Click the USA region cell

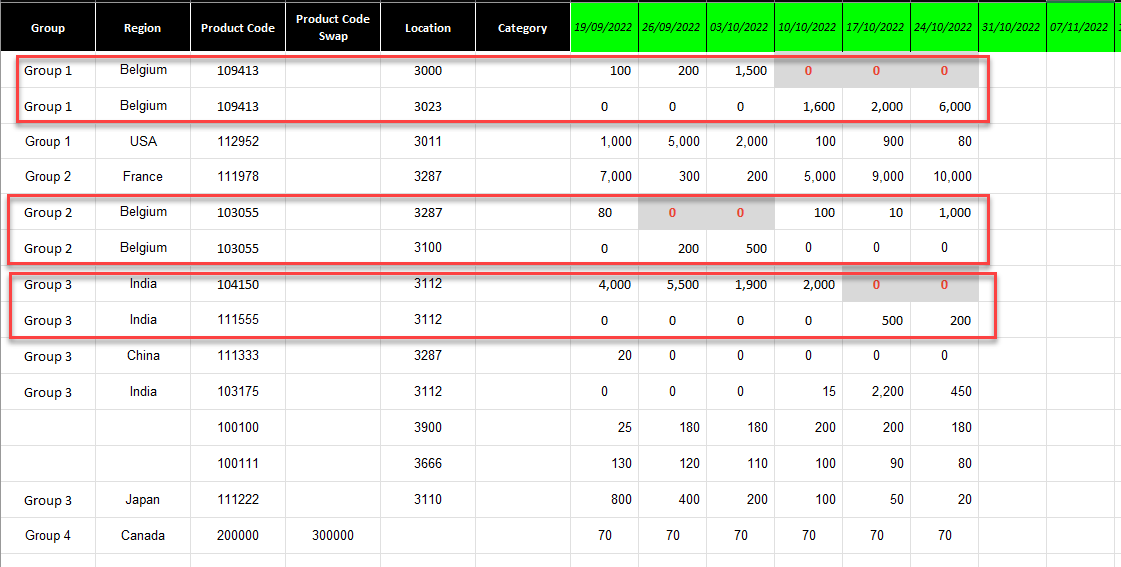point(143,141)
